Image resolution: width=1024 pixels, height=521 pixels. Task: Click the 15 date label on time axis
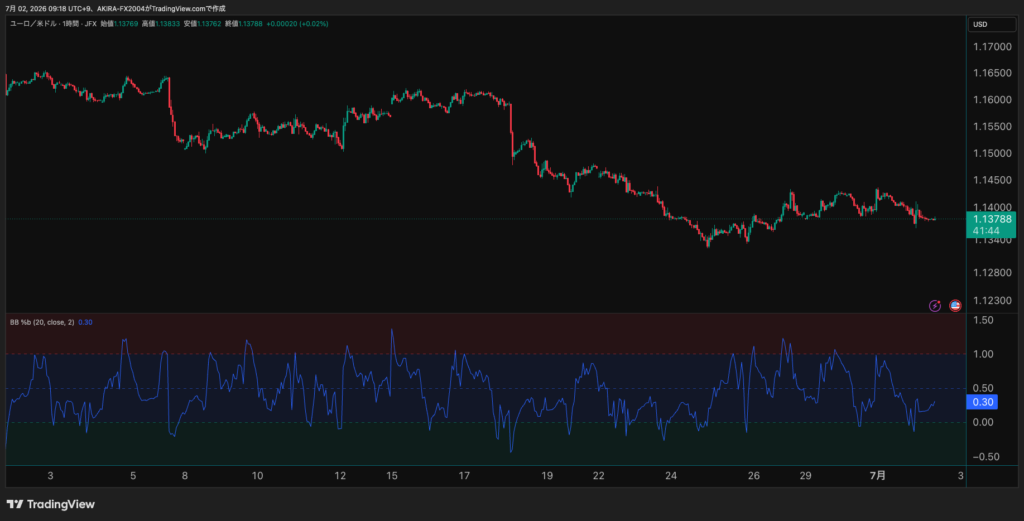point(392,476)
